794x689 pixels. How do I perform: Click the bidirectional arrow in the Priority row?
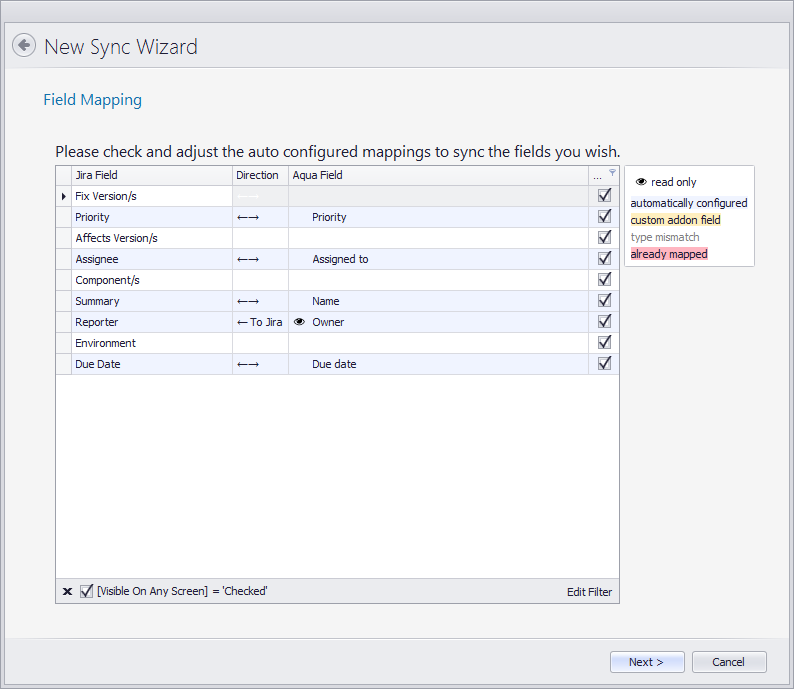[x=248, y=217]
